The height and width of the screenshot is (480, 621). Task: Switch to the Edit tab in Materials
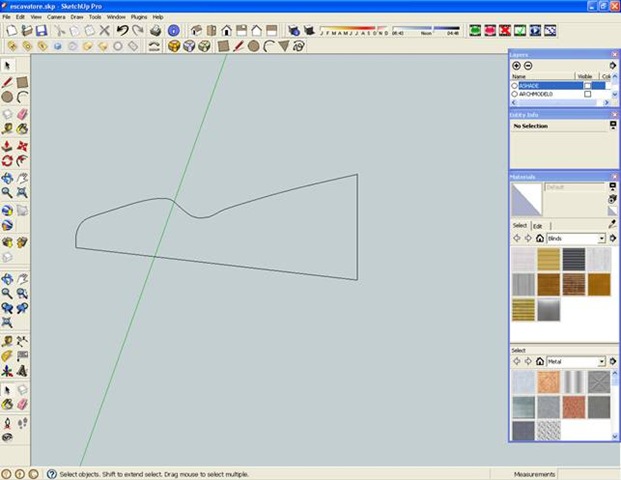coord(537,226)
